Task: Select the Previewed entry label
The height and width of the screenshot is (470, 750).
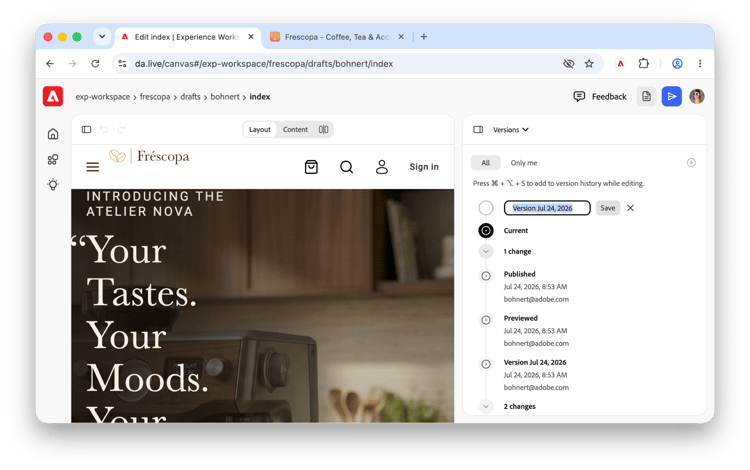Action: pos(520,318)
